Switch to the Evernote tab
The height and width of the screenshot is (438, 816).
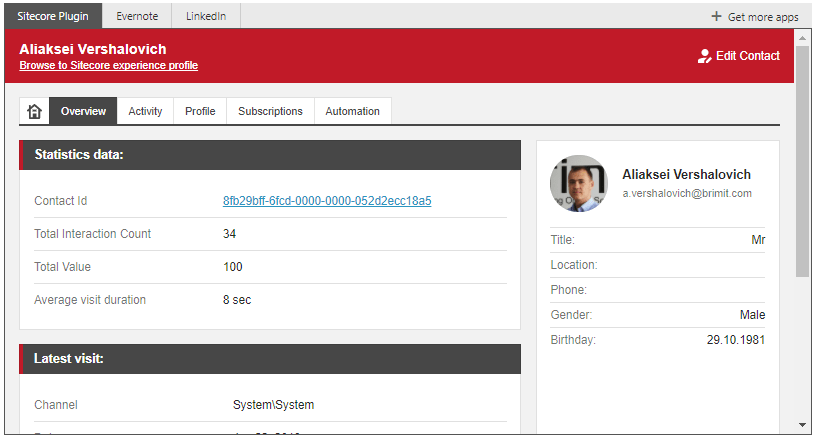[137, 16]
